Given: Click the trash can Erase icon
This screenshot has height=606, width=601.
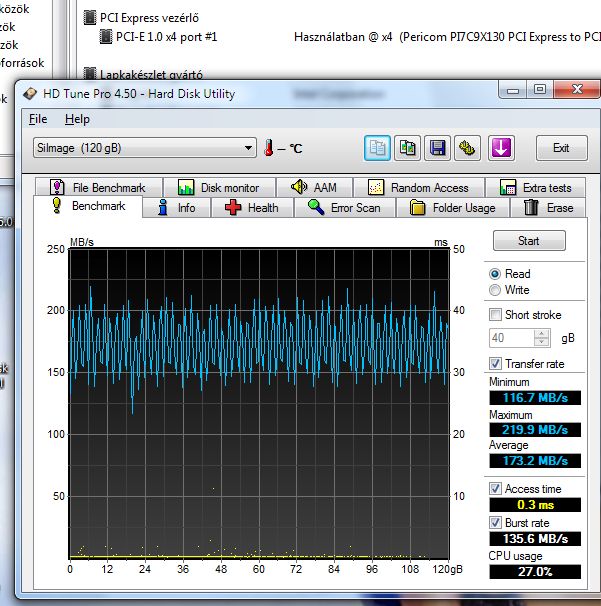Looking at the screenshot, I should tap(531, 208).
